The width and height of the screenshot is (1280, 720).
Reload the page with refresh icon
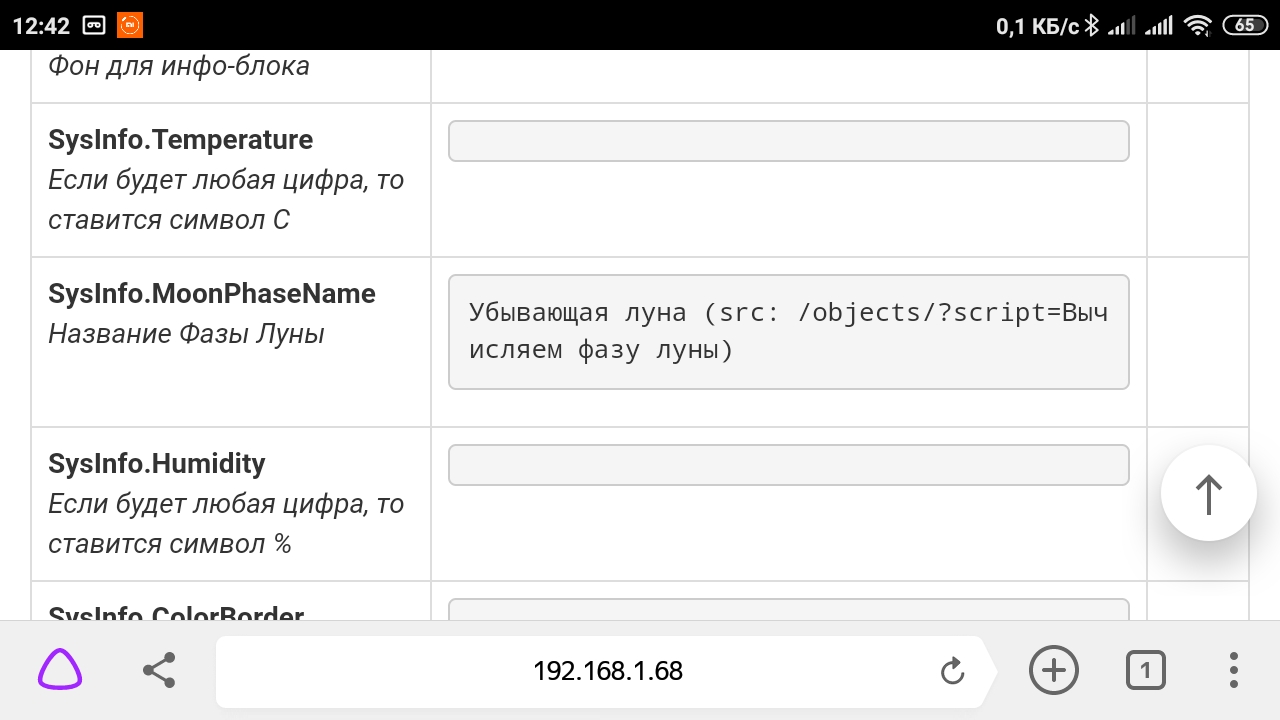[x=952, y=671]
